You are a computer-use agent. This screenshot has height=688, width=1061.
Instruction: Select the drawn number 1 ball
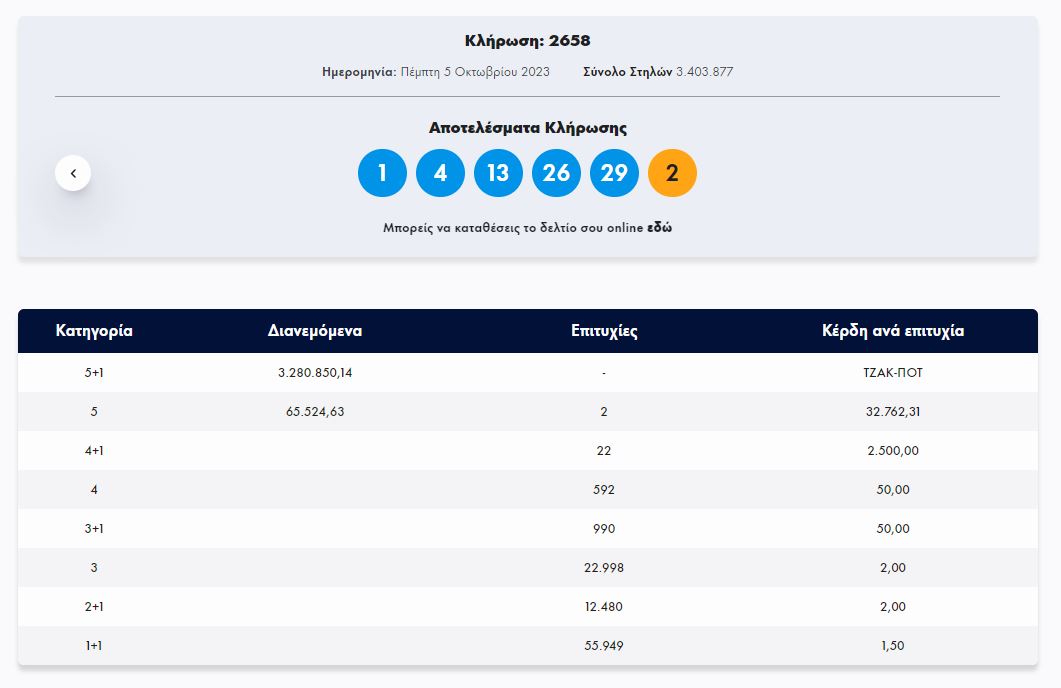coord(381,172)
